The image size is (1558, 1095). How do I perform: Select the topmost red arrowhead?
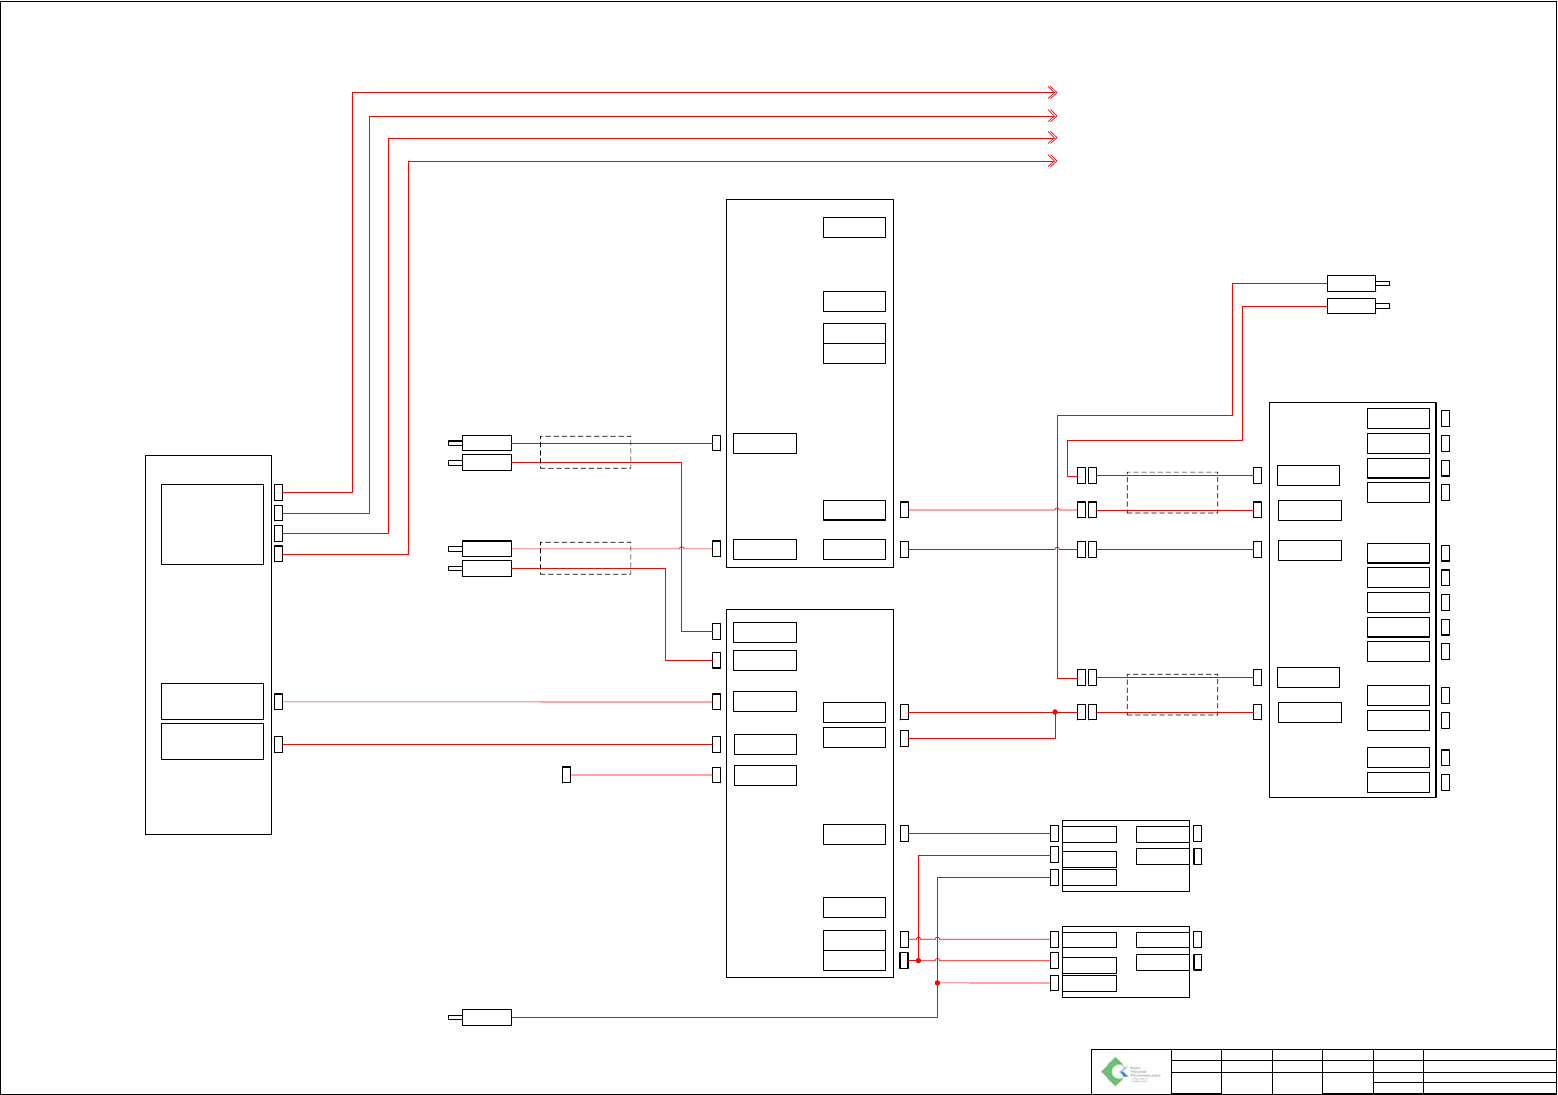(1052, 92)
